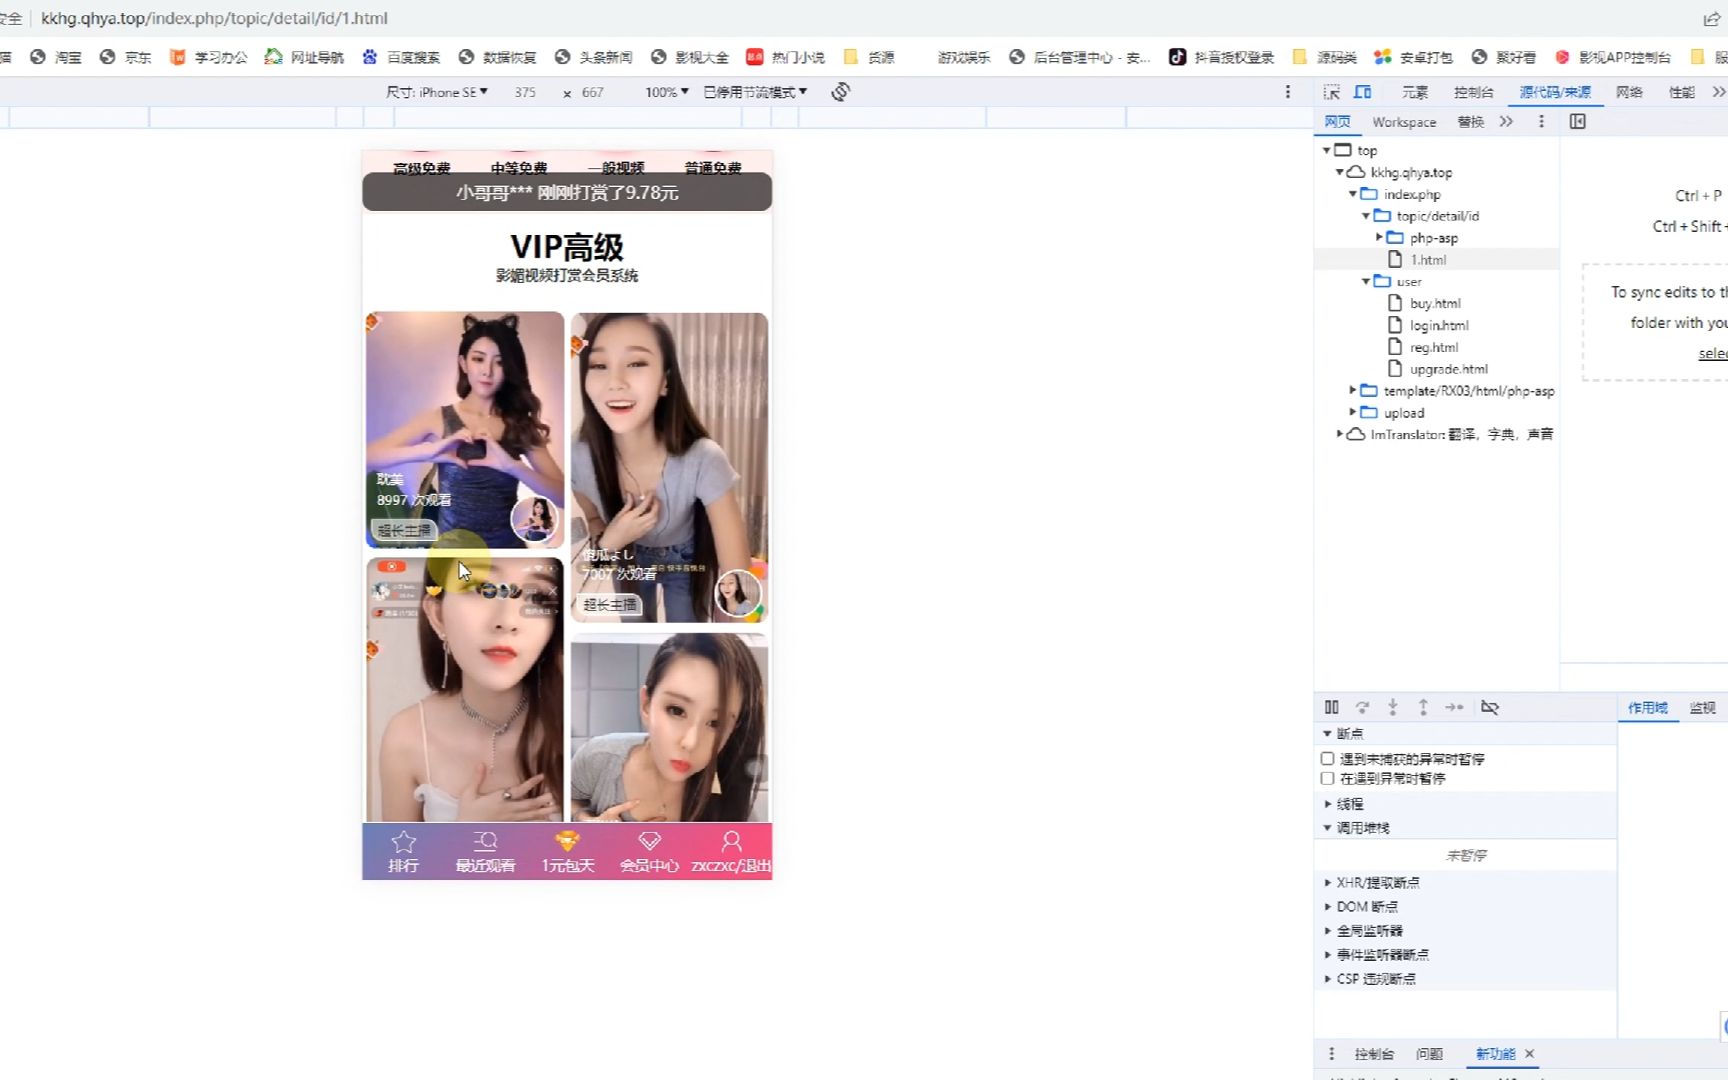Screen dimensions: 1728x1080
Task: Select upgrade.html file in tree
Action: tap(1449, 369)
